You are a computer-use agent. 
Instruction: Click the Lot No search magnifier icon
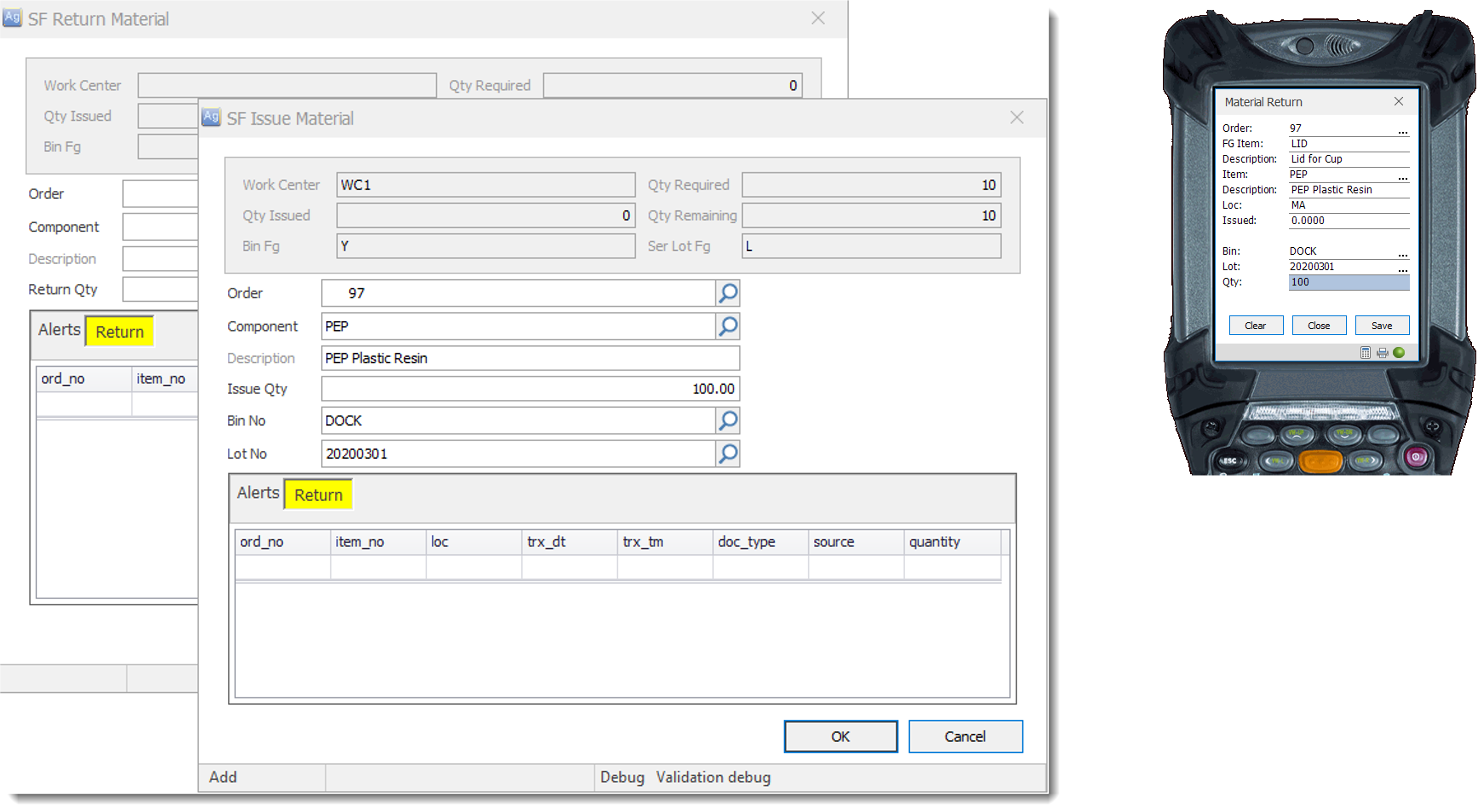728,454
